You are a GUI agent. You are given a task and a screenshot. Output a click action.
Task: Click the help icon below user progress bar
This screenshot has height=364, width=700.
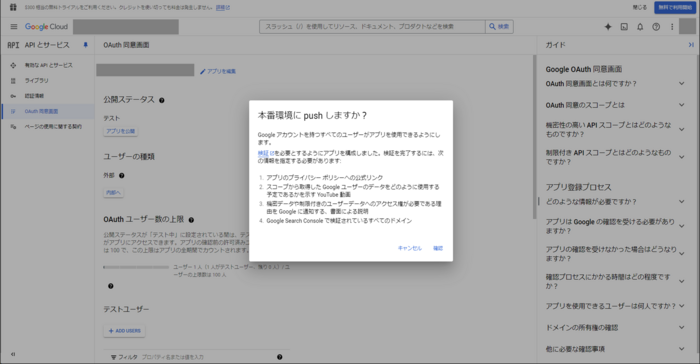[111, 286]
